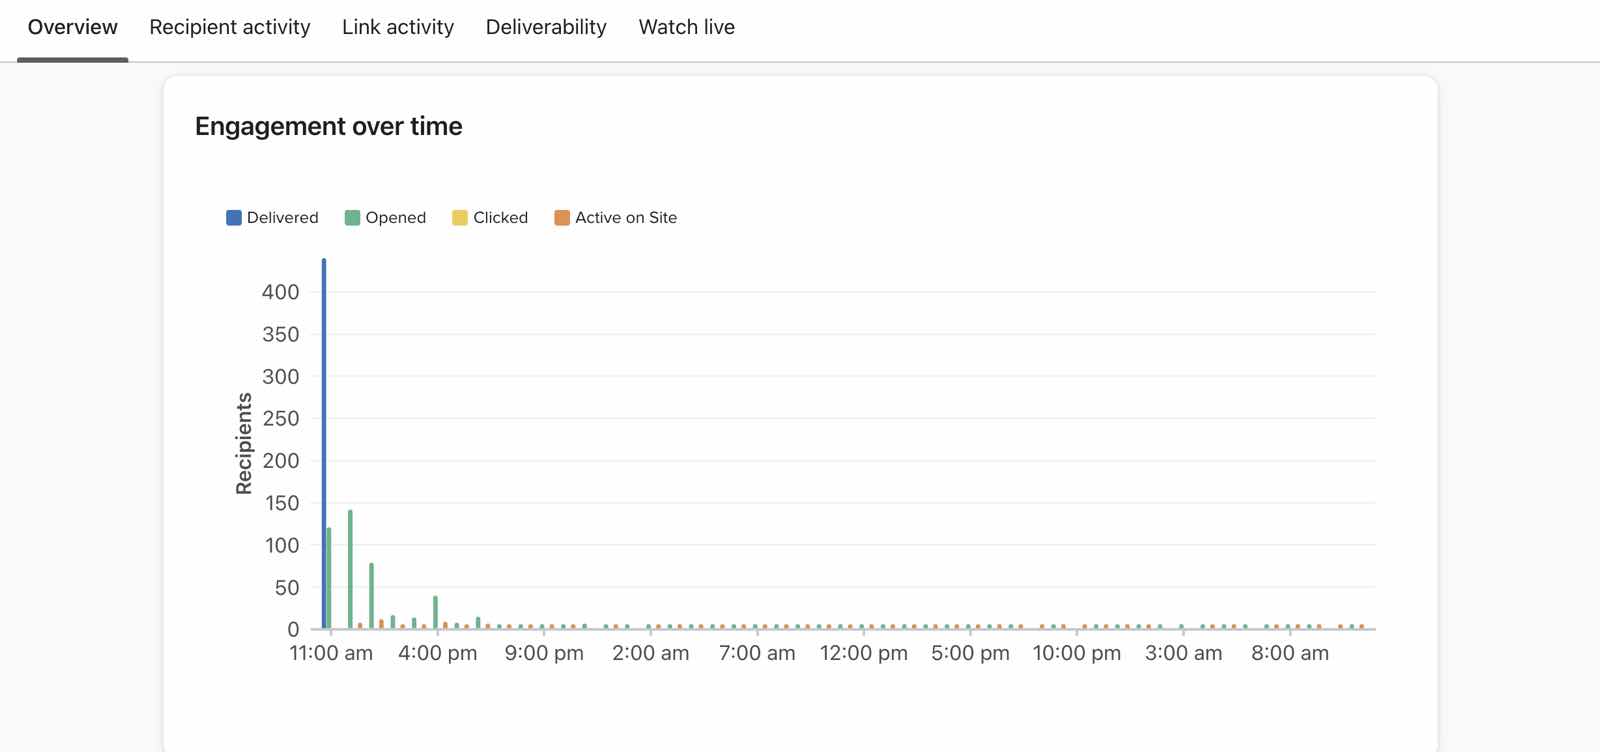Click the 11:00 am x-axis label
This screenshot has height=752, width=1600.
(x=331, y=654)
